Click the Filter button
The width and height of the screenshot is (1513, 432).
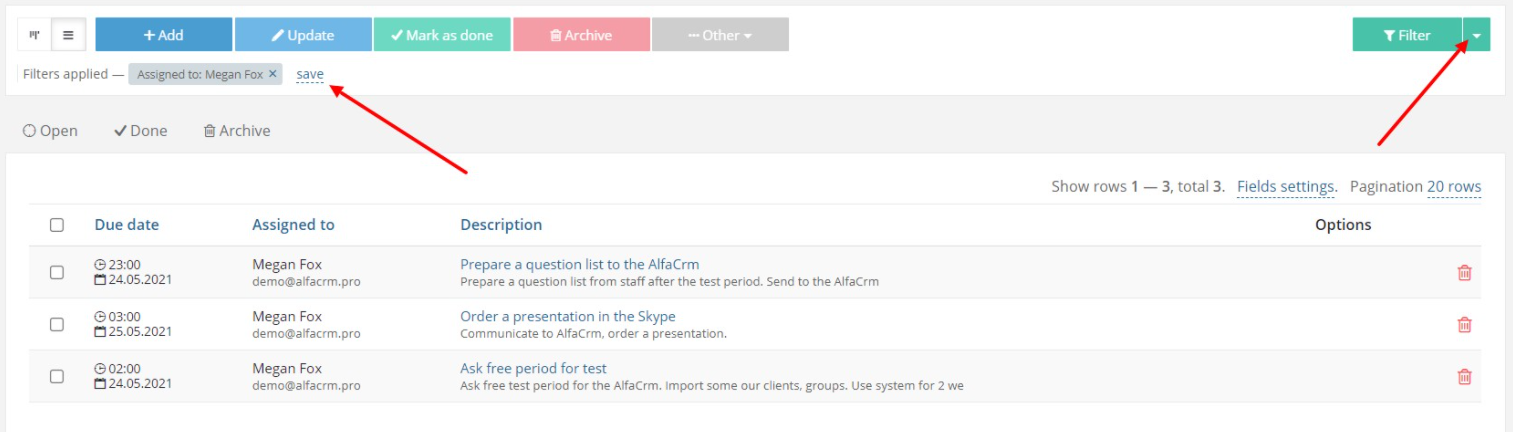[1407, 35]
